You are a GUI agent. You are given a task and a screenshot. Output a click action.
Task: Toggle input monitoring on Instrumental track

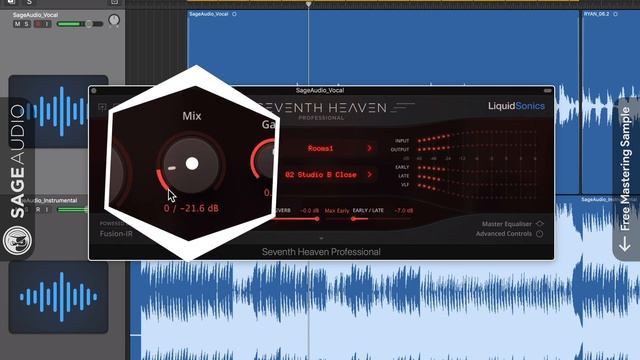click(x=47, y=210)
